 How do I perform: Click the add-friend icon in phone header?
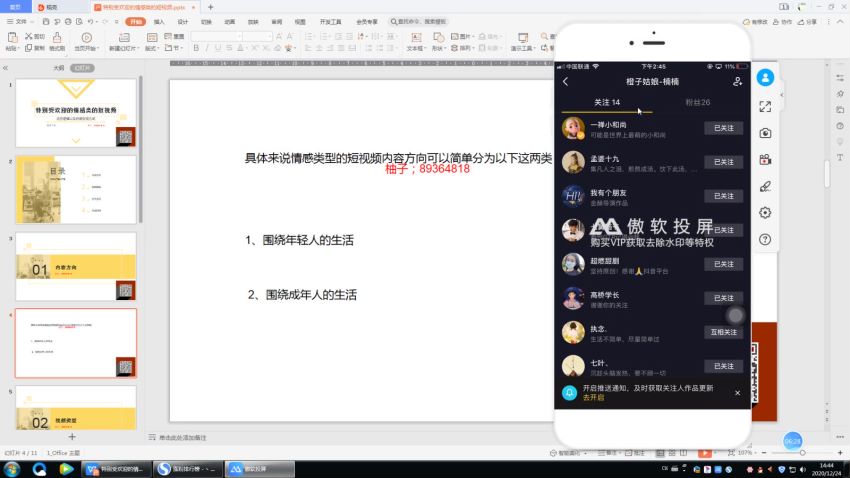pyautogui.click(x=737, y=81)
